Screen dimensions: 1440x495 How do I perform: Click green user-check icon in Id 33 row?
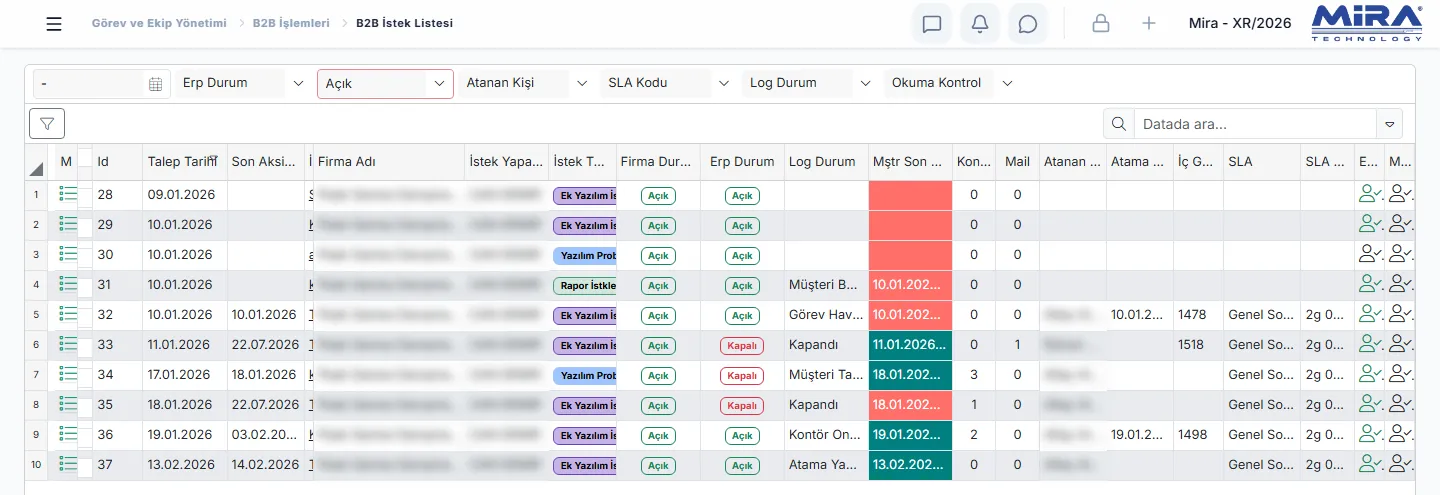point(1370,345)
